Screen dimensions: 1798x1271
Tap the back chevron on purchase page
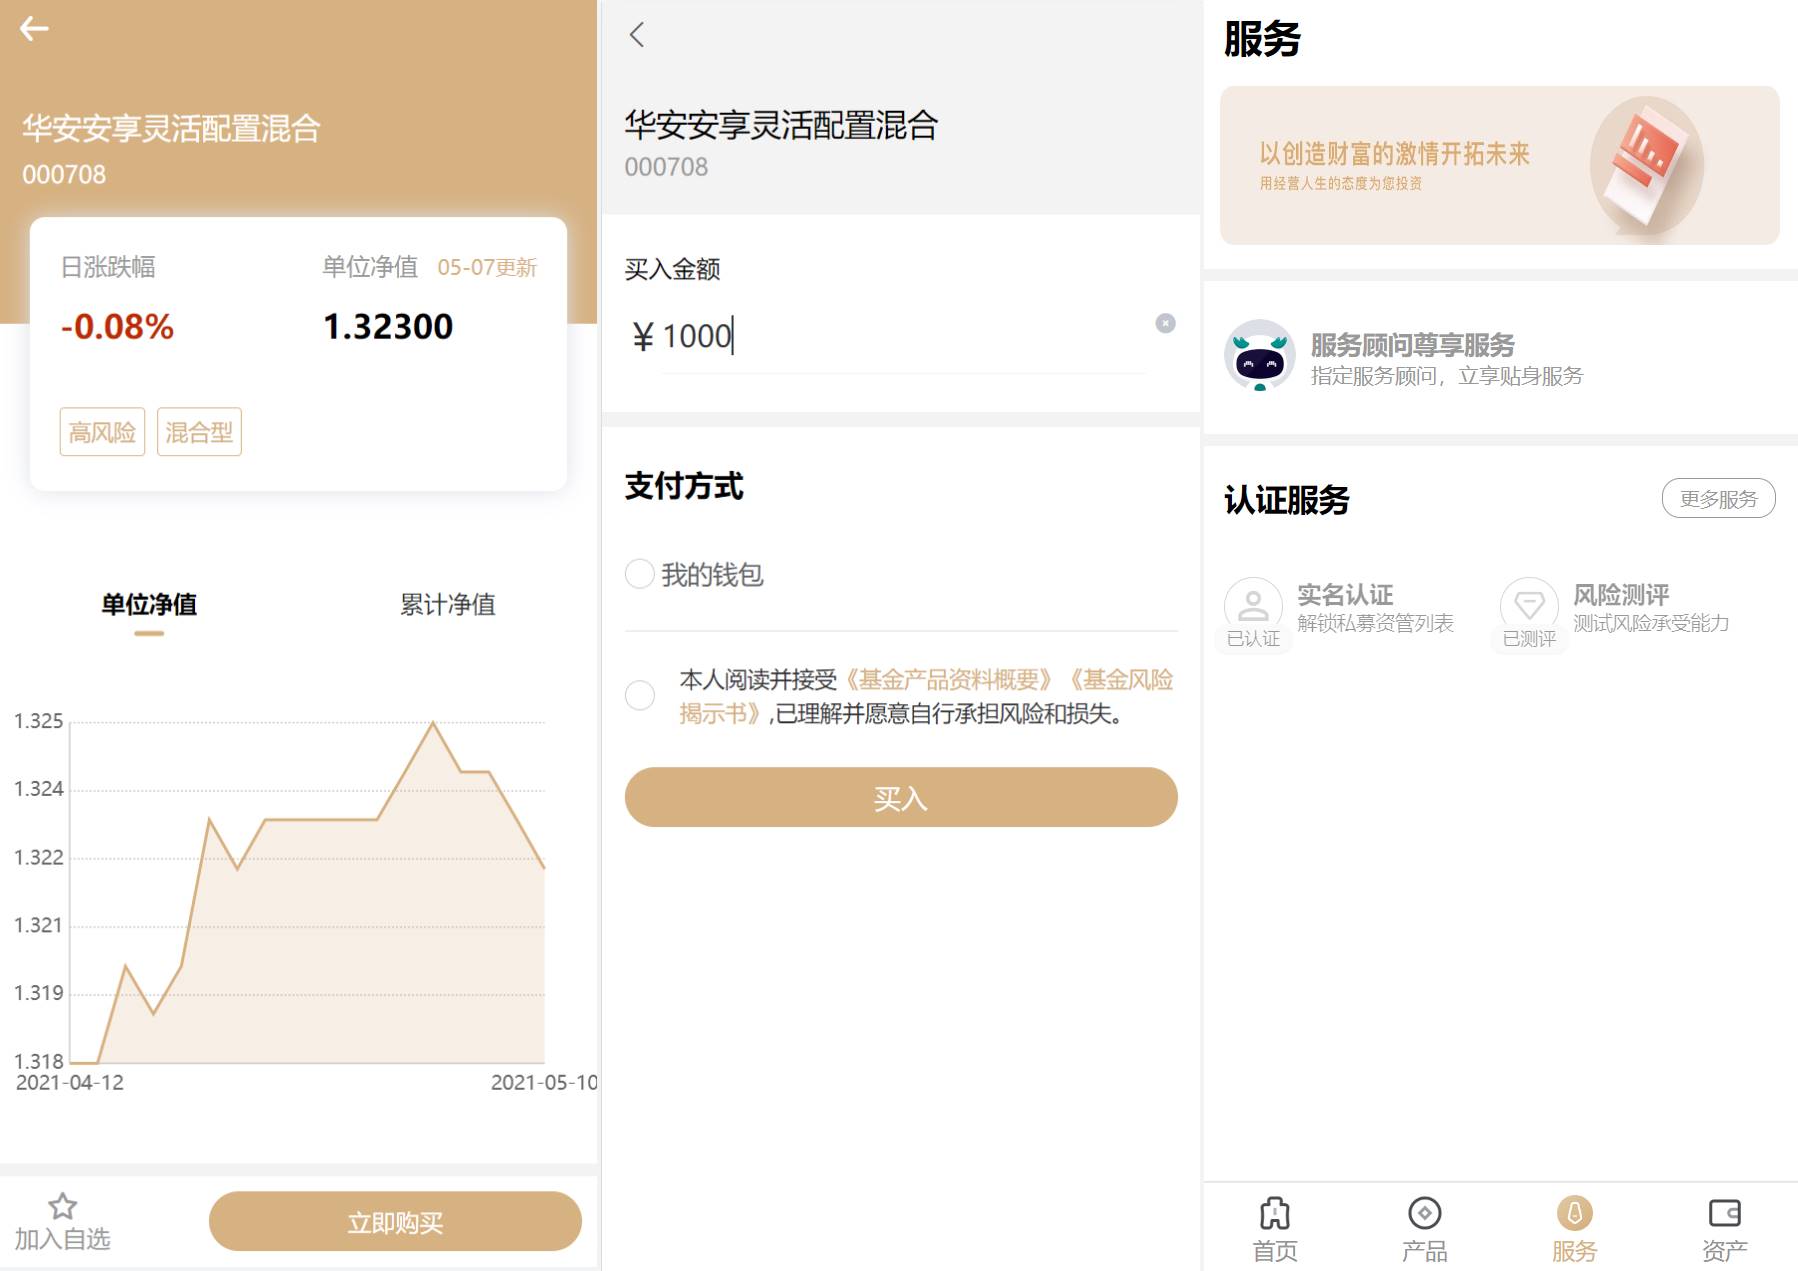point(637,35)
